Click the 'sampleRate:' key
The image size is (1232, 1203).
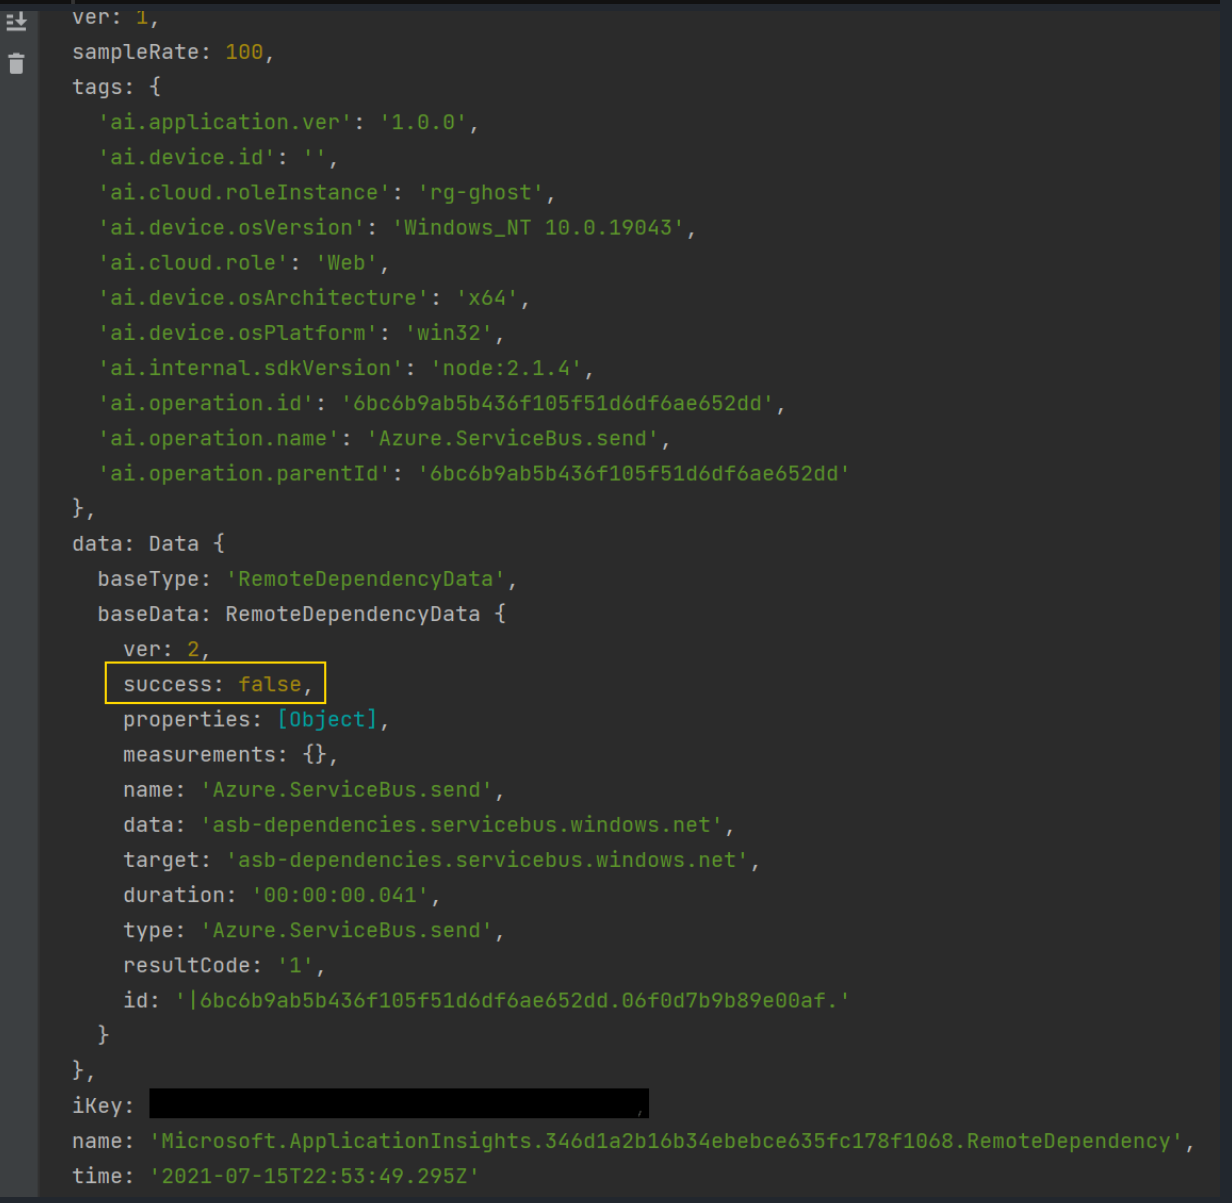coord(141,52)
